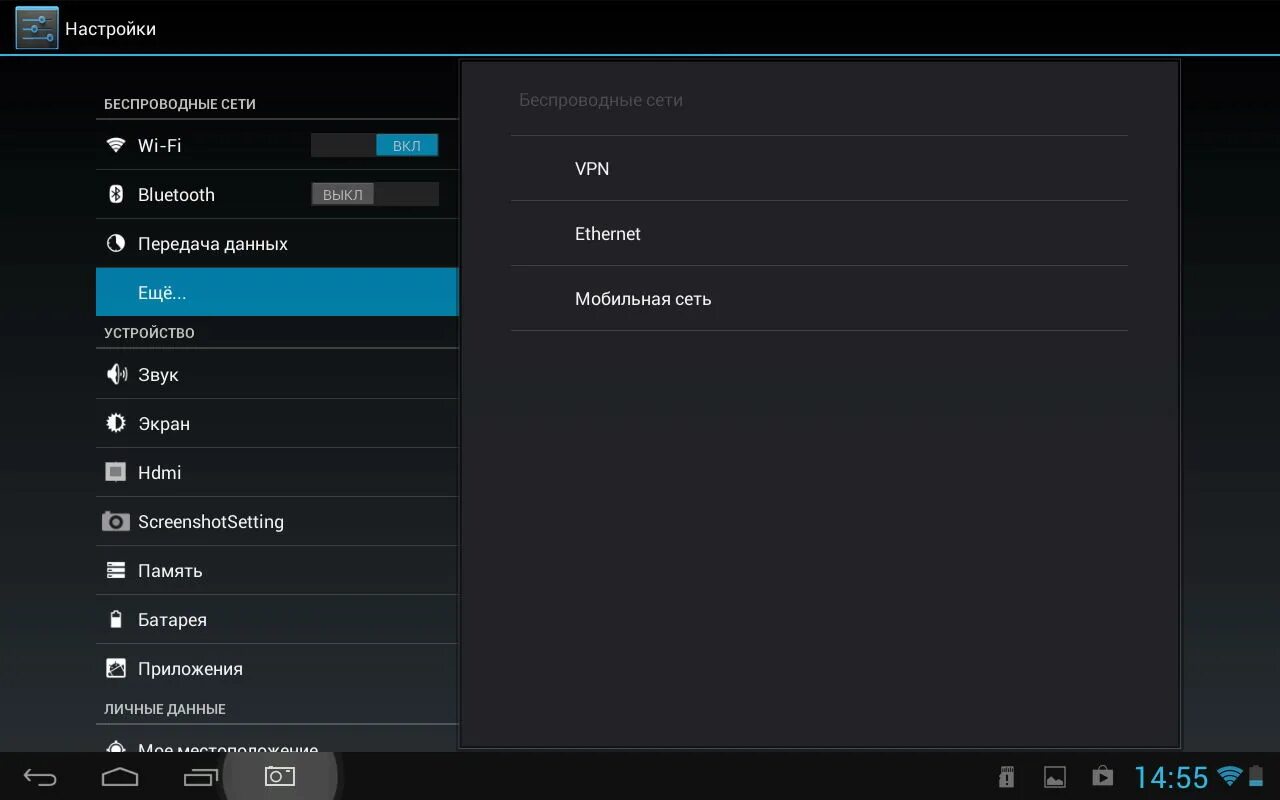This screenshot has width=1280, height=800.
Task: Open Мобильная сеть option
Action: coord(819,298)
